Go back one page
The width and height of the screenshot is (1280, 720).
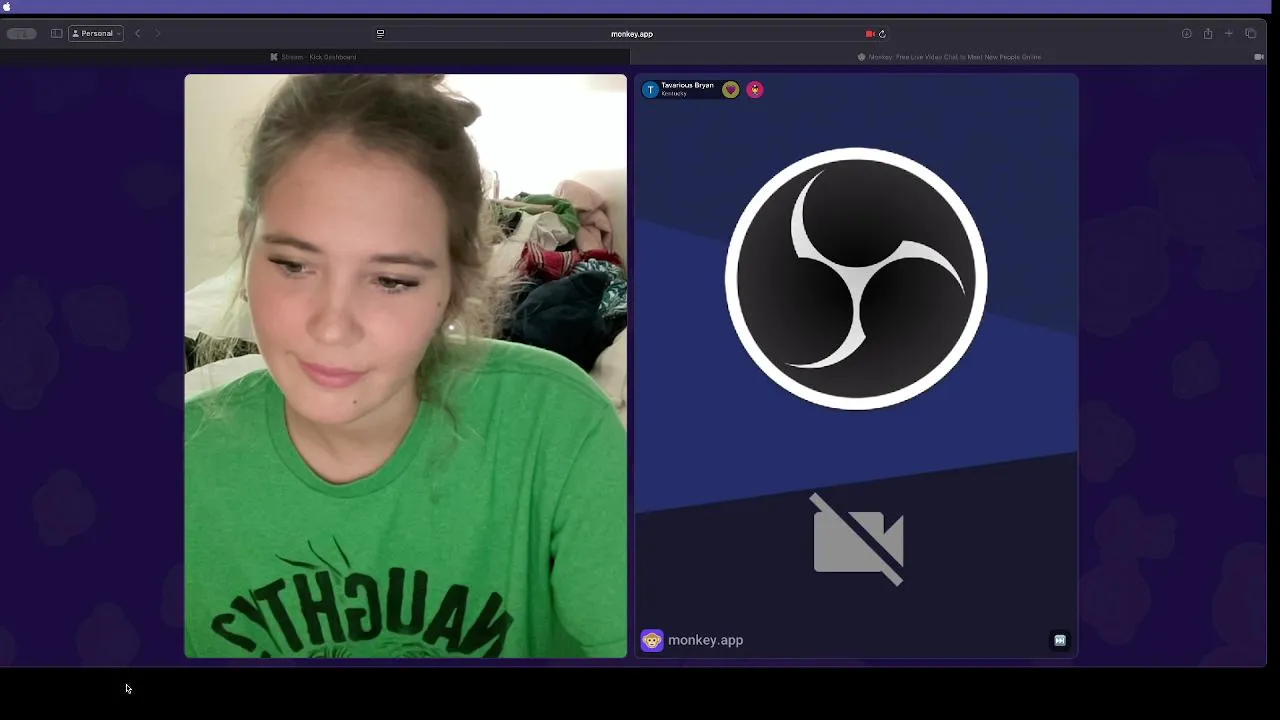[x=138, y=33]
